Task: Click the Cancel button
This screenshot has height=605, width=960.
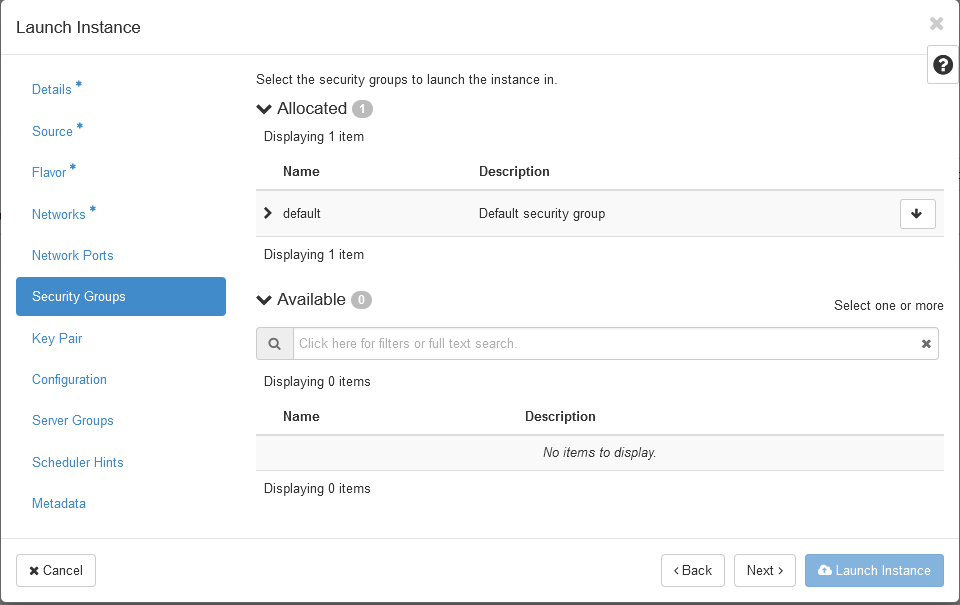Action: pyautogui.click(x=56, y=570)
